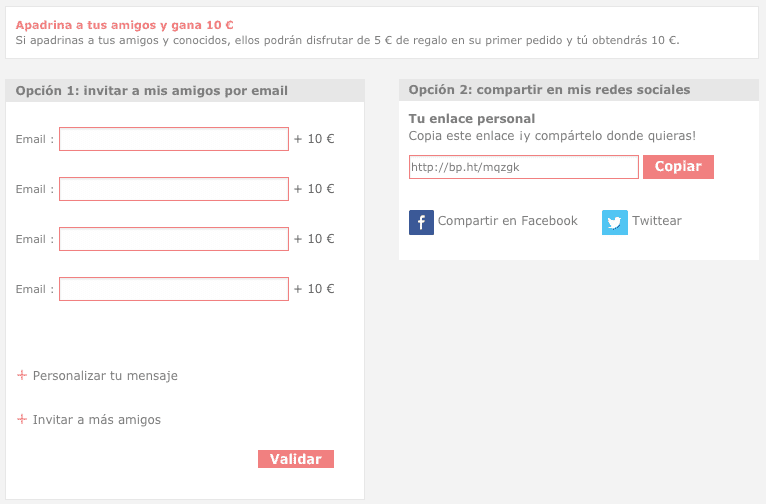Screen dimensions: 766x504
Task: Focus the third Email input field
Action: tap(174, 239)
